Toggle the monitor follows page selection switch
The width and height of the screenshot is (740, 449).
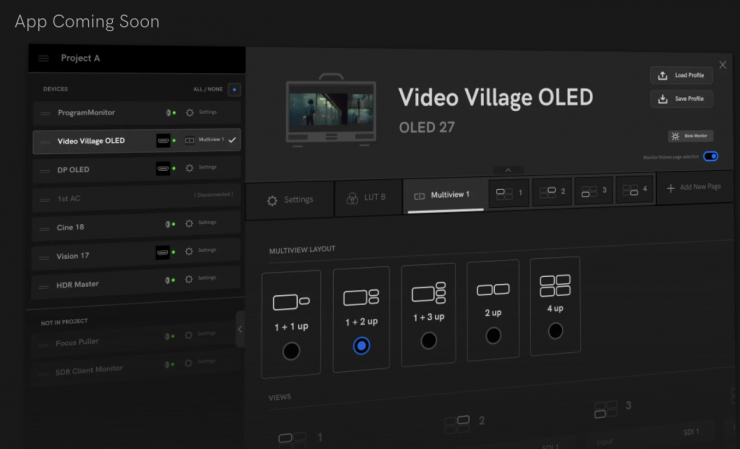[710, 157]
